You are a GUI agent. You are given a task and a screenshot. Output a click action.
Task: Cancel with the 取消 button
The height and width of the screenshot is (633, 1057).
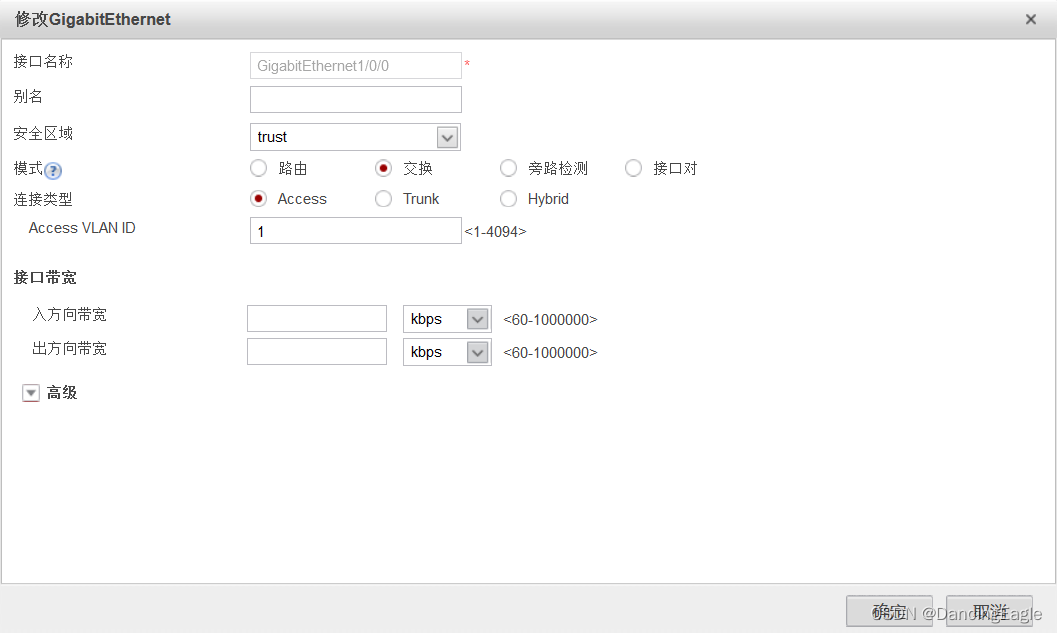click(989, 611)
